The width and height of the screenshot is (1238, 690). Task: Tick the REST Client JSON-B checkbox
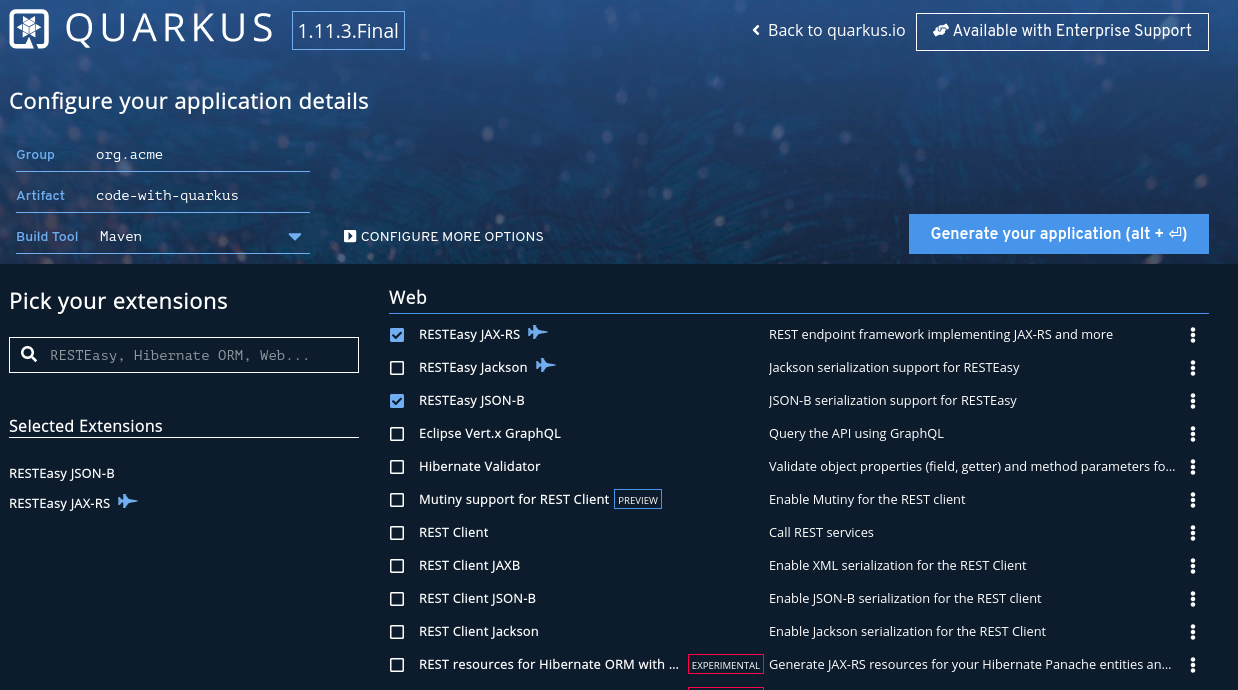click(397, 599)
